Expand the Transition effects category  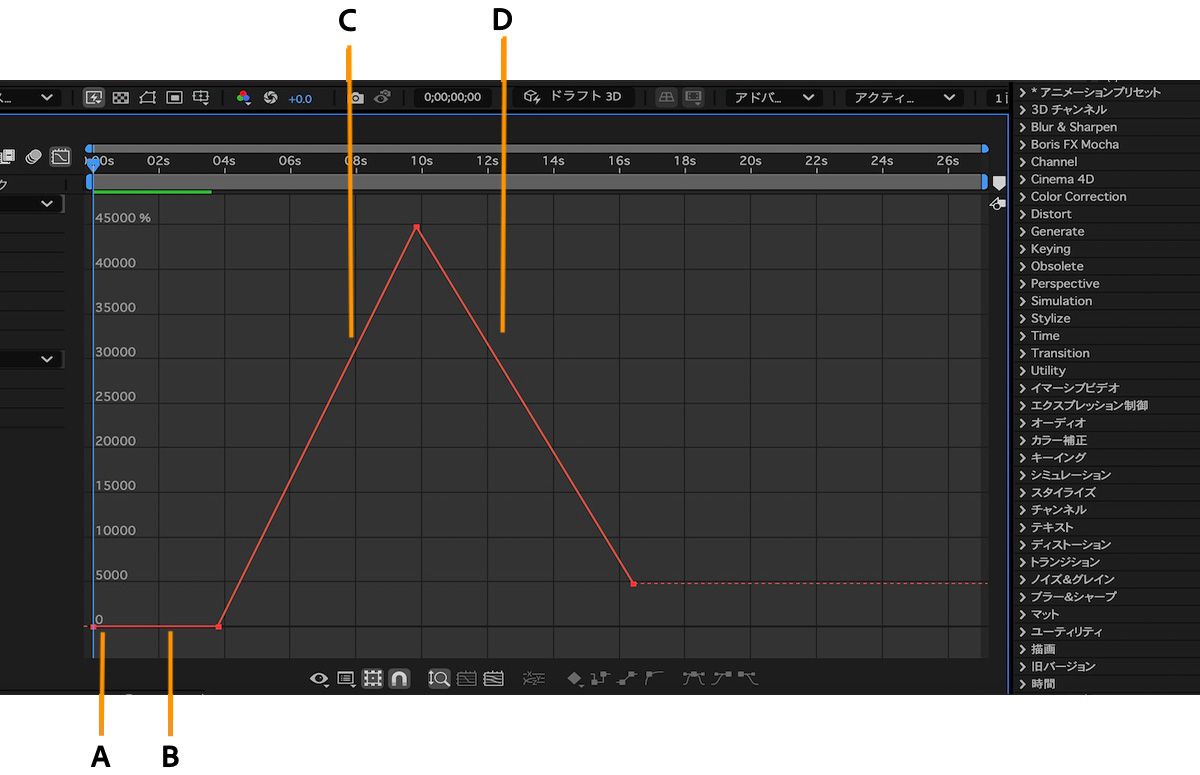click(x=1023, y=353)
